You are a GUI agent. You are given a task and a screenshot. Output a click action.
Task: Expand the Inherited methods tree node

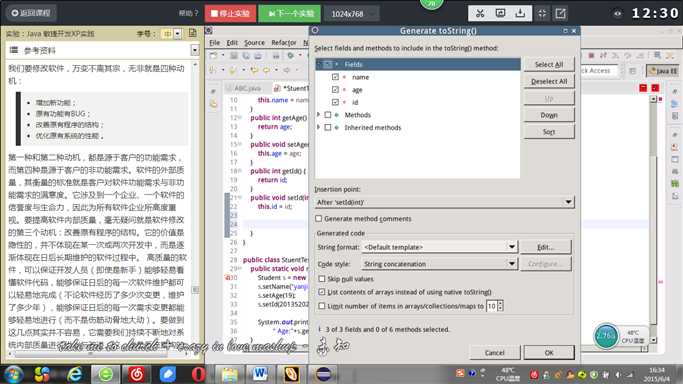(319, 127)
